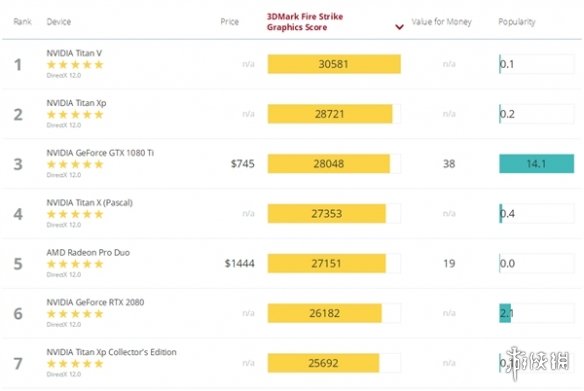Viewport: 584px width, 391px height.
Task: Open the AMD Radeon Pro Duo link
Action: [x=88, y=252]
